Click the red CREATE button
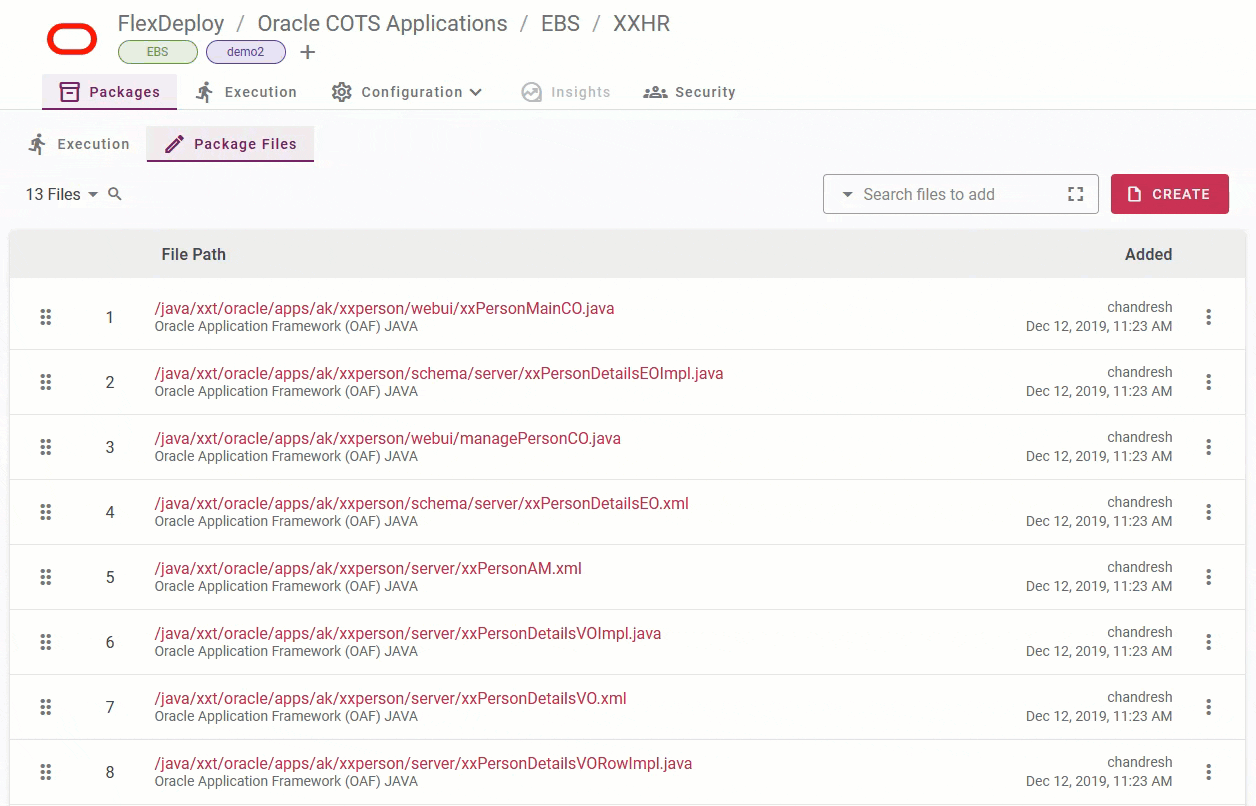Image resolution: width=1256 pixels, height=806 pixels. pyautogui.click(x=1170, y=194)
